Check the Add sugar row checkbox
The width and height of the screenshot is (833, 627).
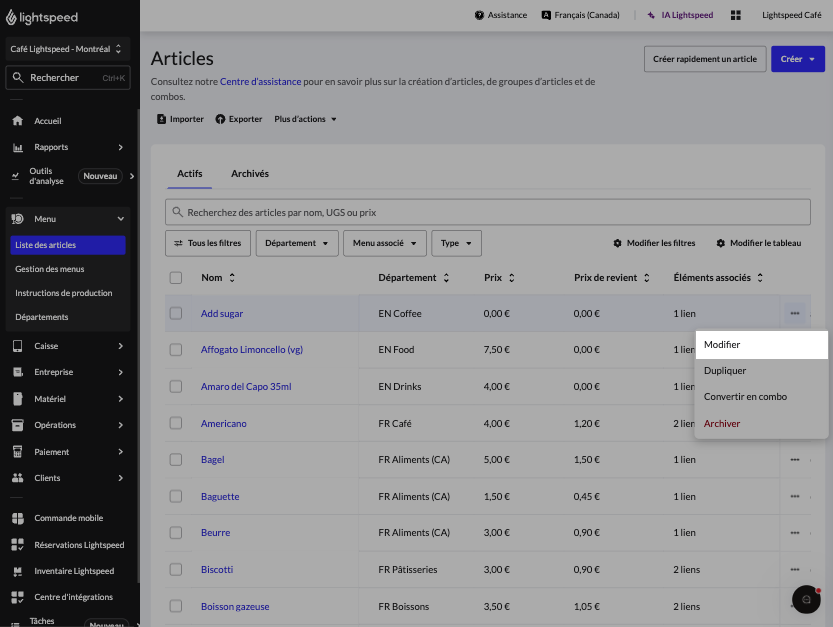(176, 314)
